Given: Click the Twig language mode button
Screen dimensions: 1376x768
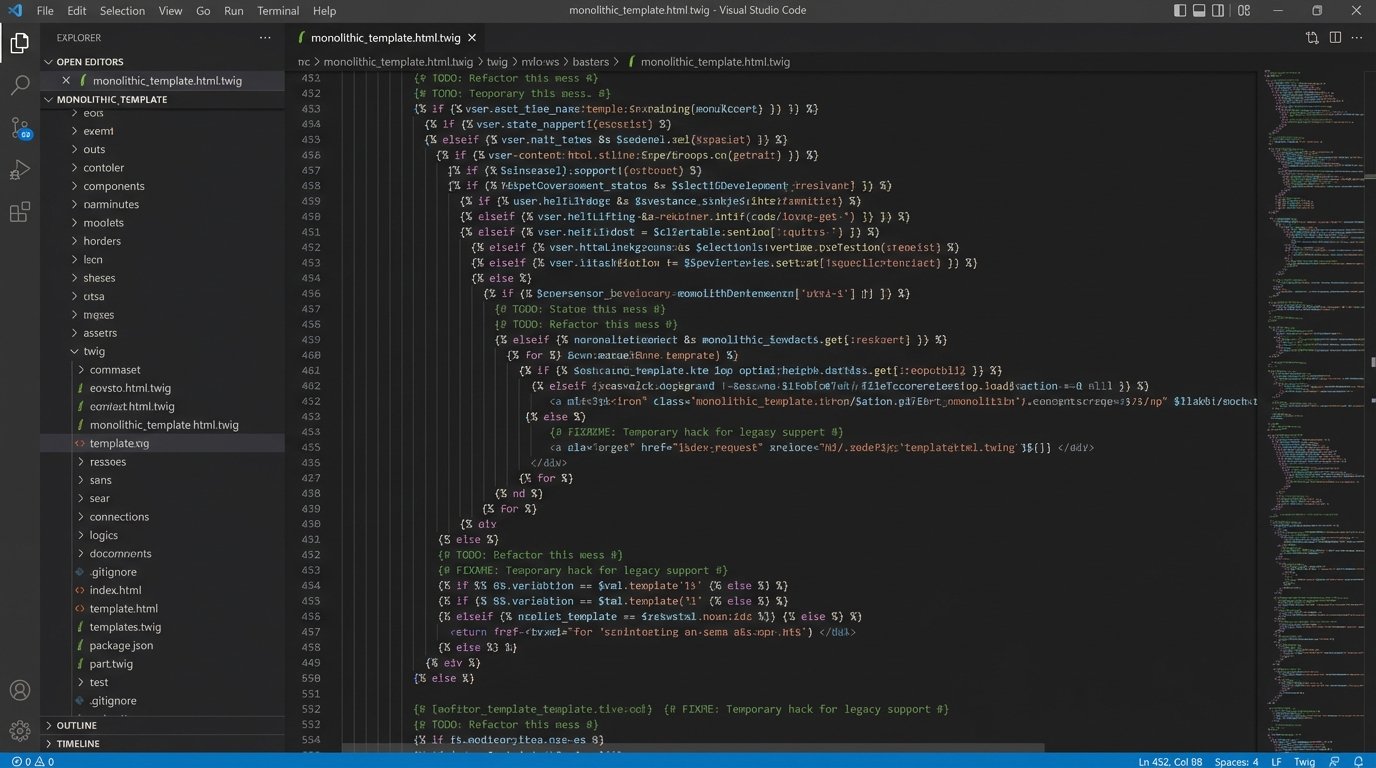Looking at the screenshot, I should click(1304, 761).
